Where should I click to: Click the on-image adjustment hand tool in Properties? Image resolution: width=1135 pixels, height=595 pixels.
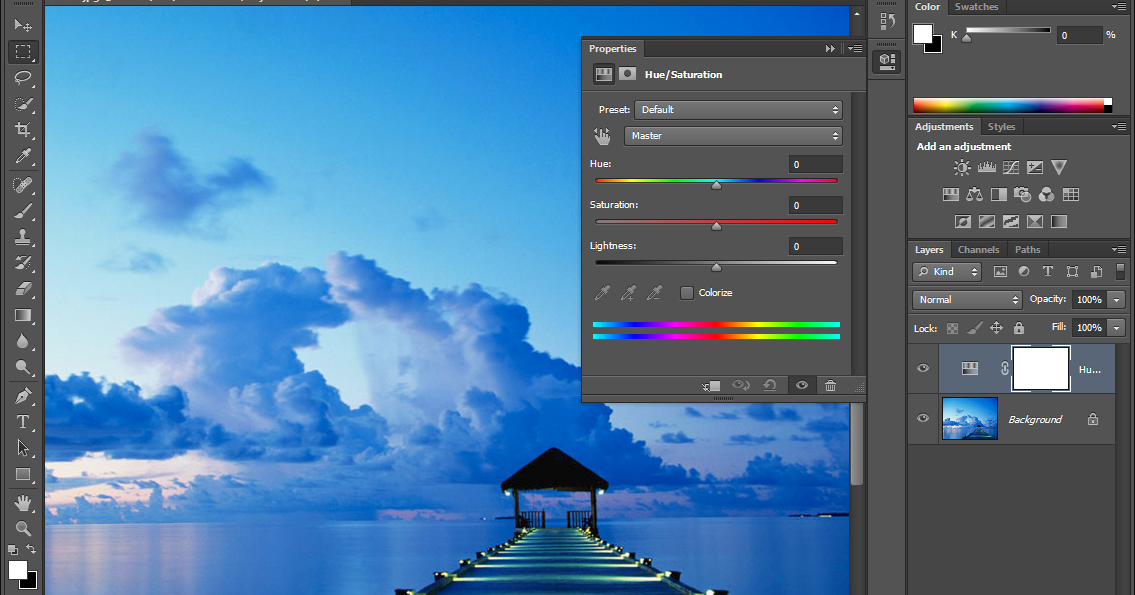point(602,136)
